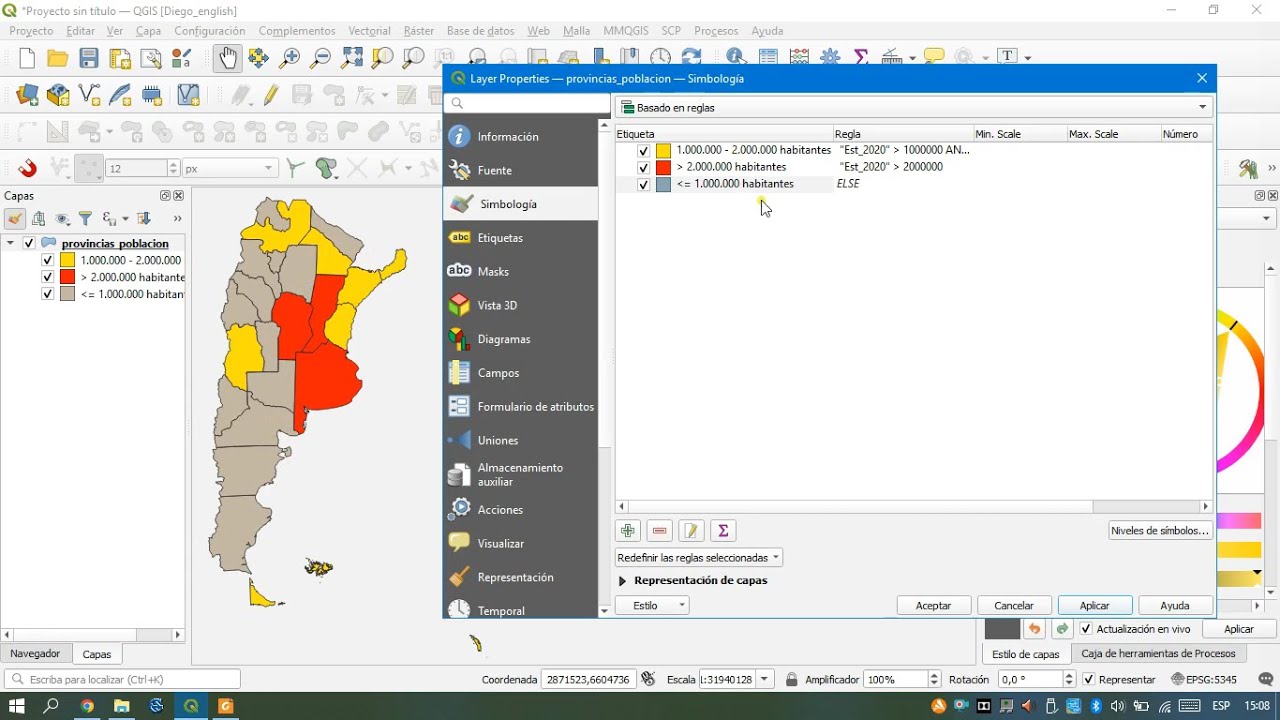Click the Zoom Out magnifier tool

[x=321, y=58]
